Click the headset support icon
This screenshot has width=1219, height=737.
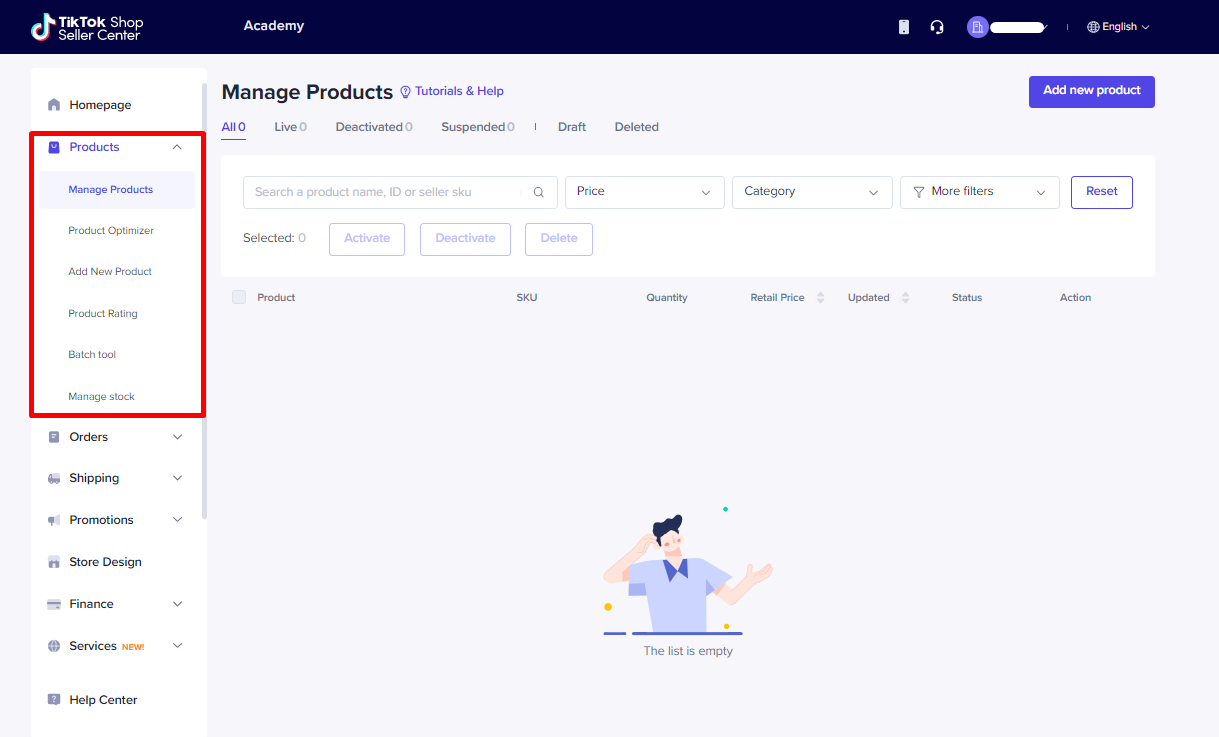tap(936, 26)
